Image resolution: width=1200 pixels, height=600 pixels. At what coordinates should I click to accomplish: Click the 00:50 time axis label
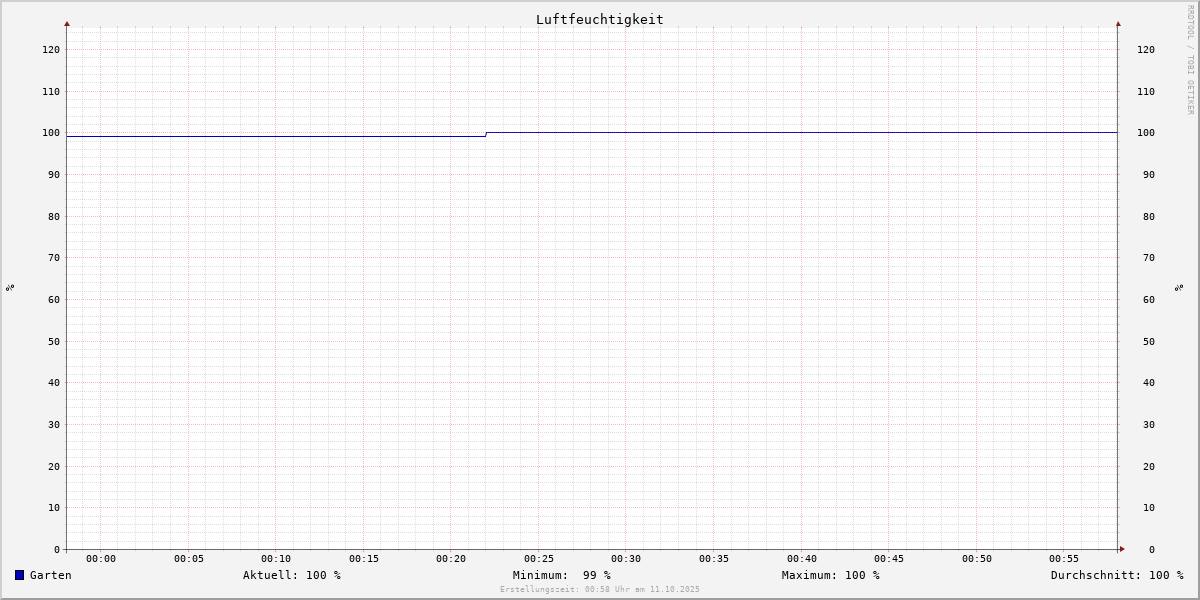[x=977, y=559]
